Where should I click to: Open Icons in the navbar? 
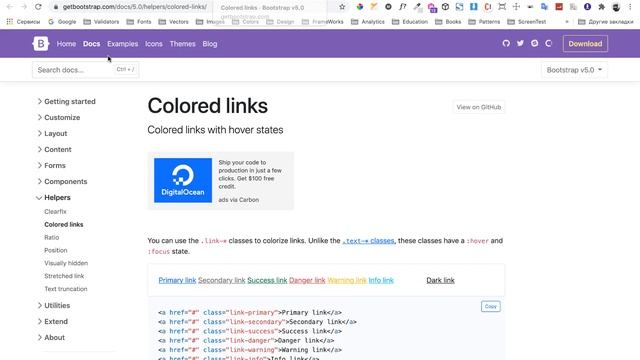coord(154,44)
